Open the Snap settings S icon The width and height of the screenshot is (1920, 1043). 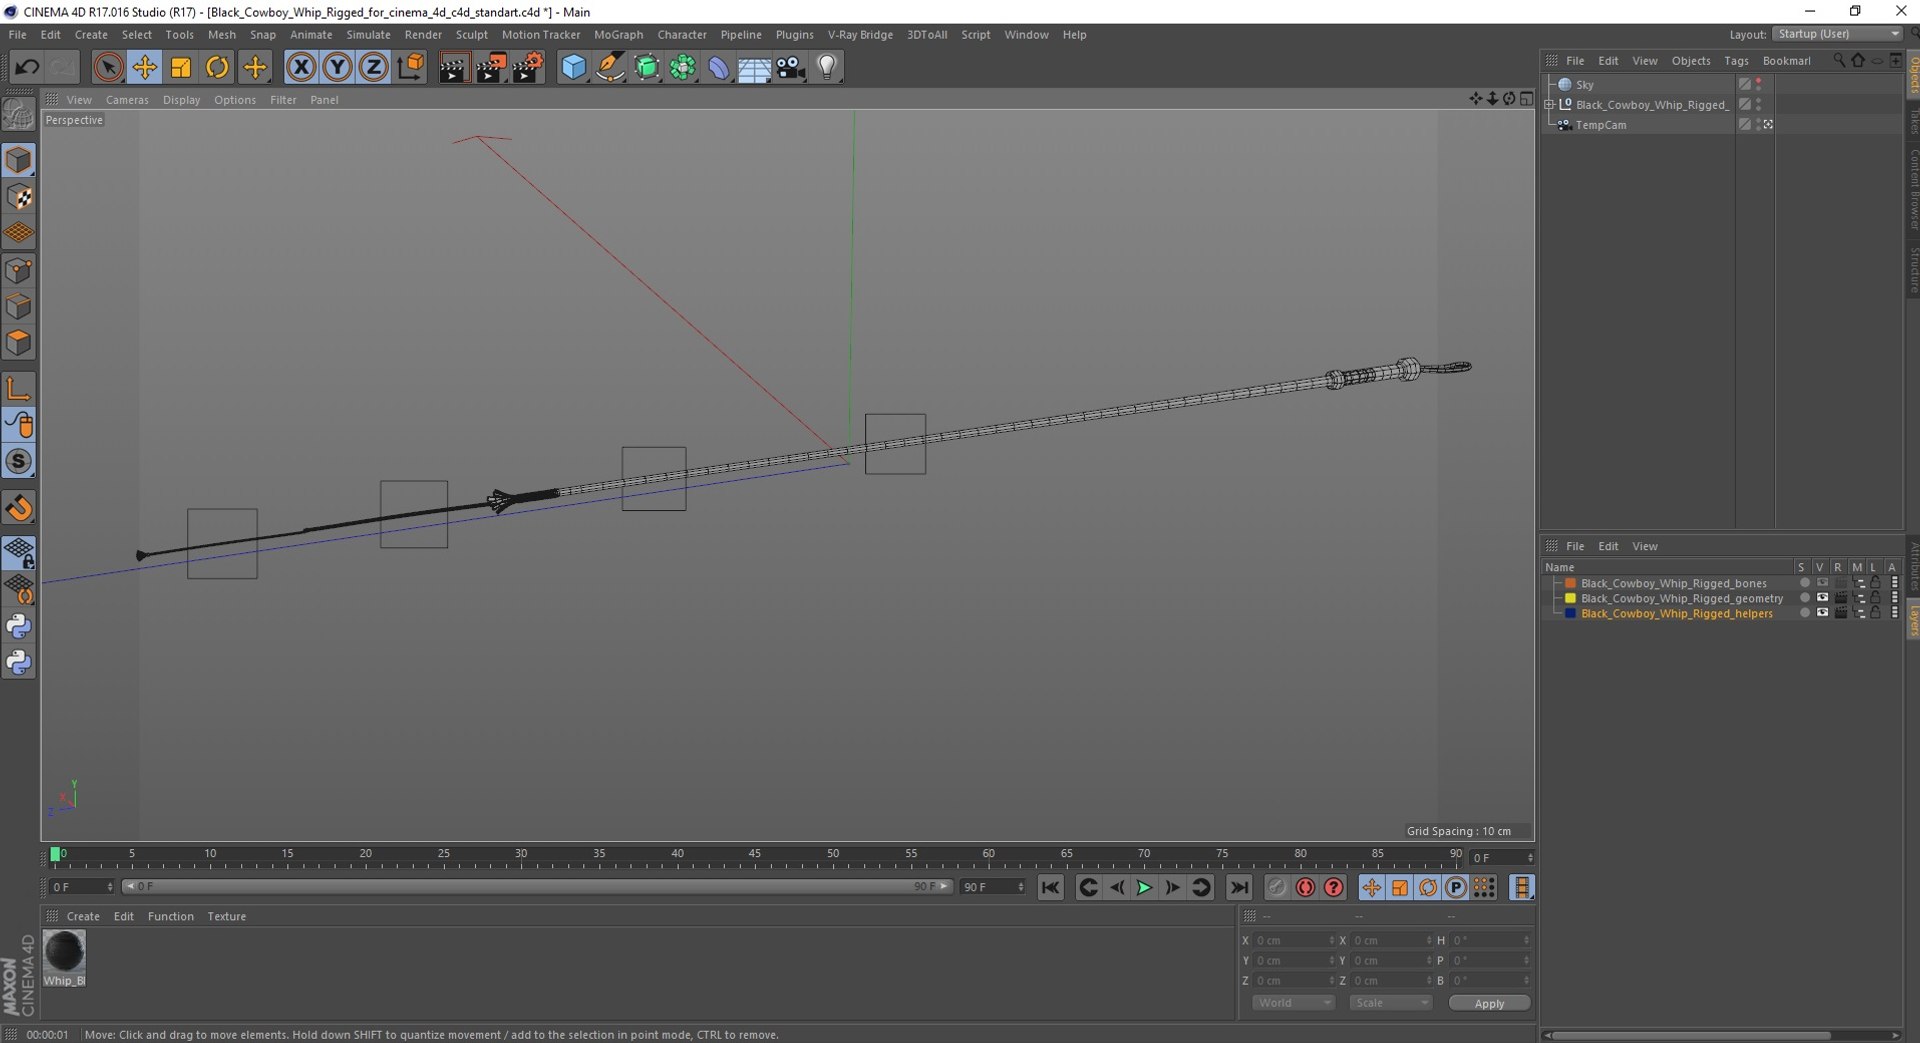(19, 461)
